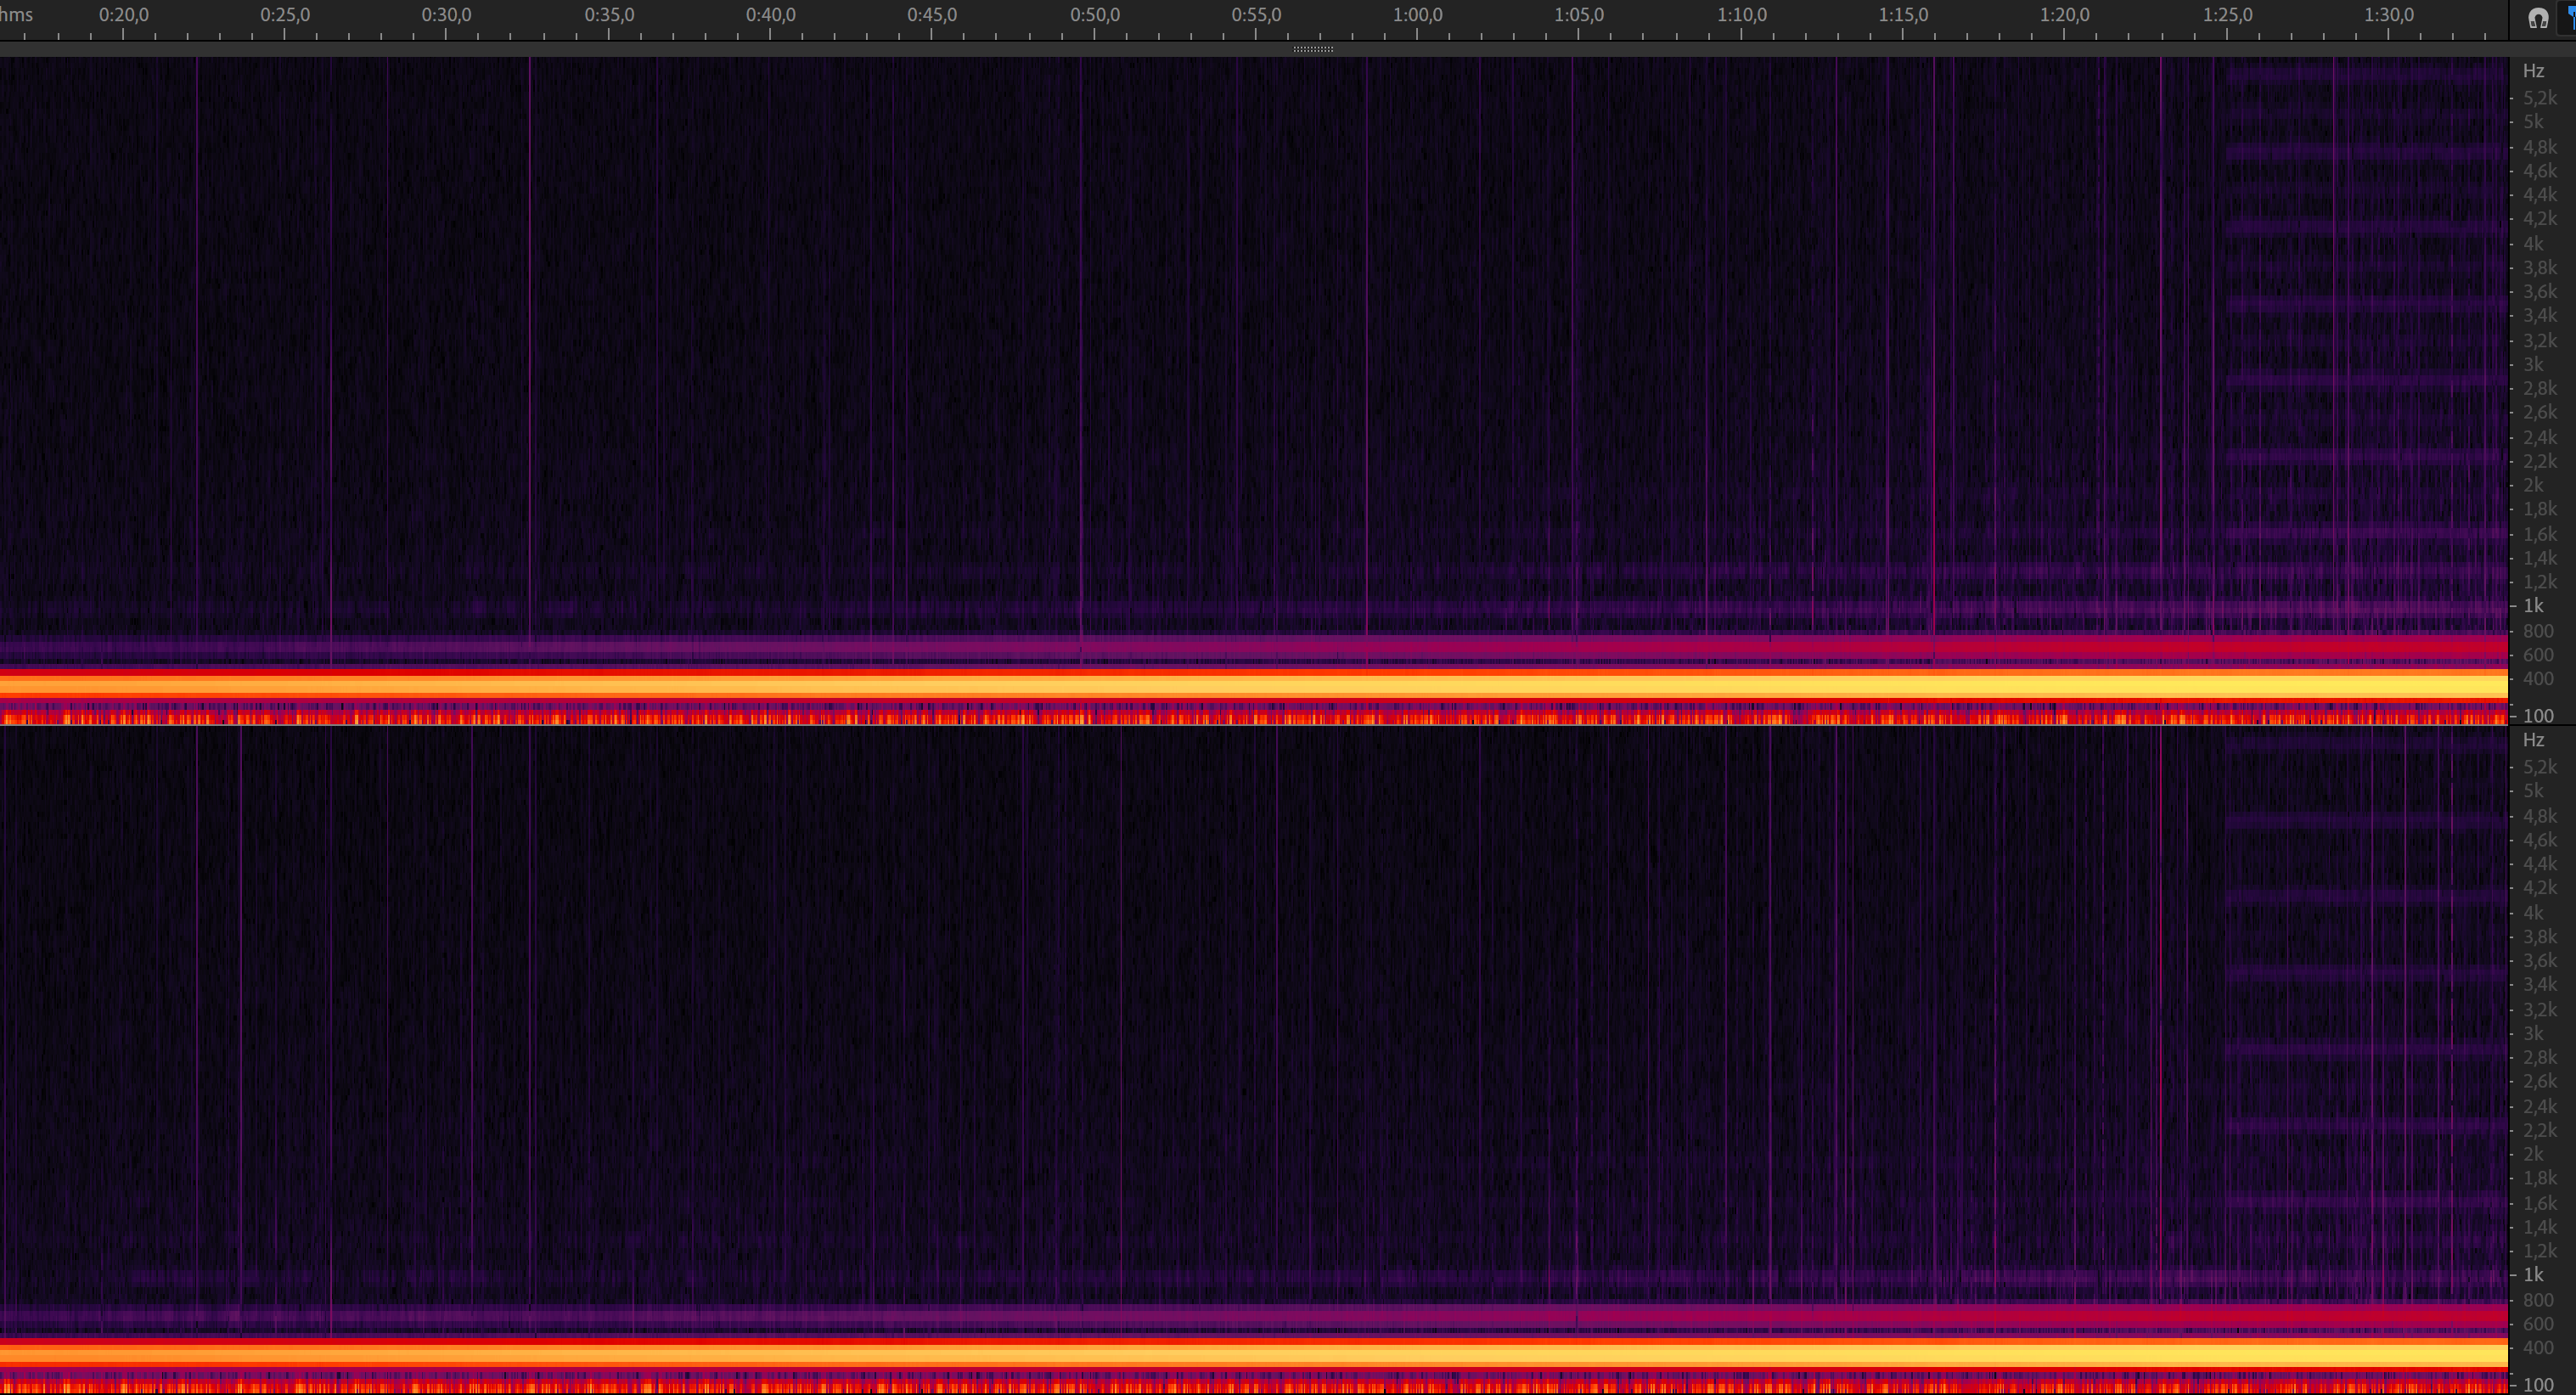The height and width of the screenshot is (1395, 2576).
Task: Toggle the snapping magnet icon
Action: tap(2538, 18)
